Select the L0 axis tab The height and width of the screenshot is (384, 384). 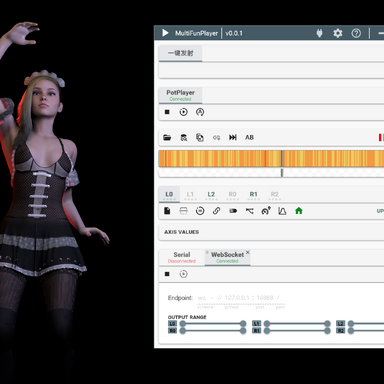coord(169,195)
